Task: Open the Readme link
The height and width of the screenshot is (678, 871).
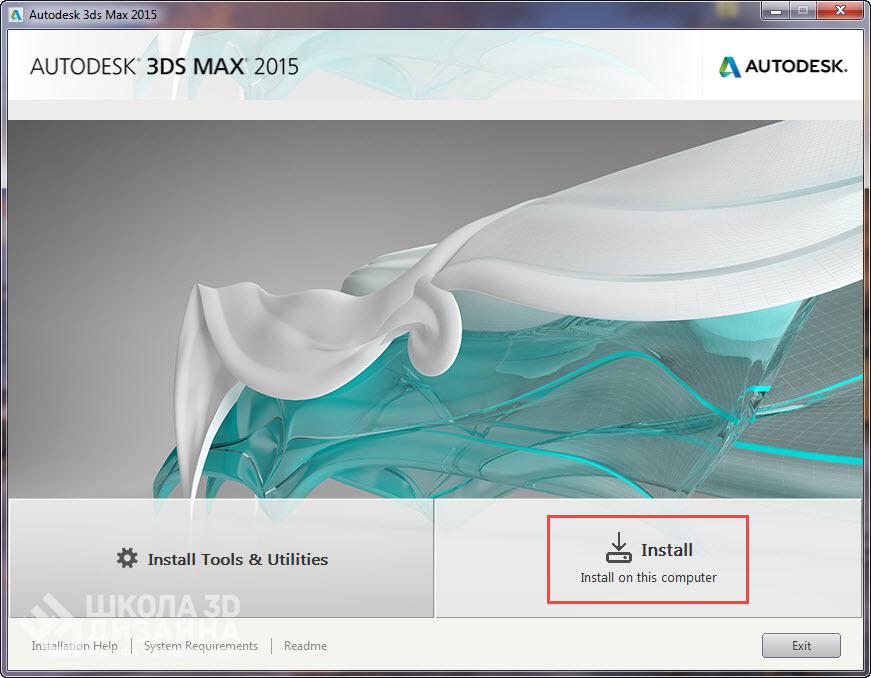Action: click(306, 646)
